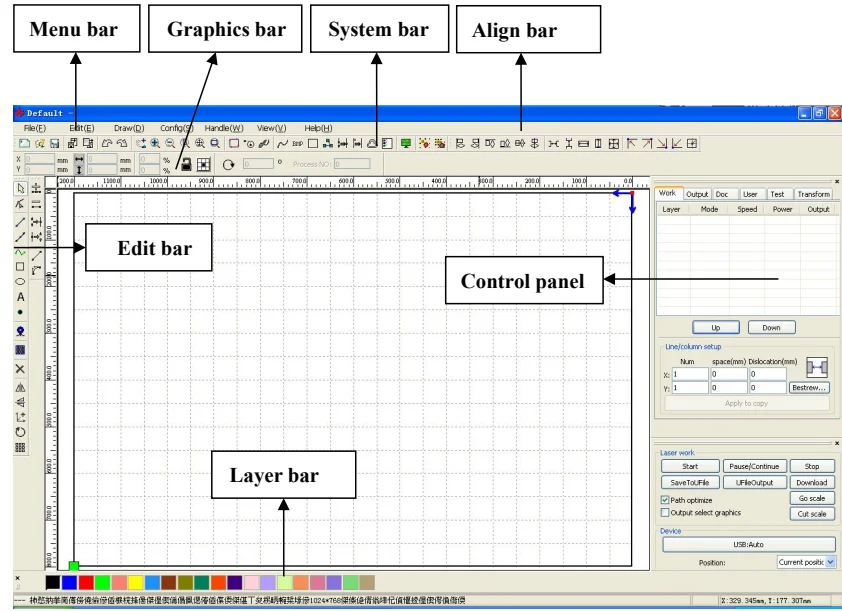Click the delete X tool icon
Viewport: 842px width, 611px height.
(x=20, y=369)
